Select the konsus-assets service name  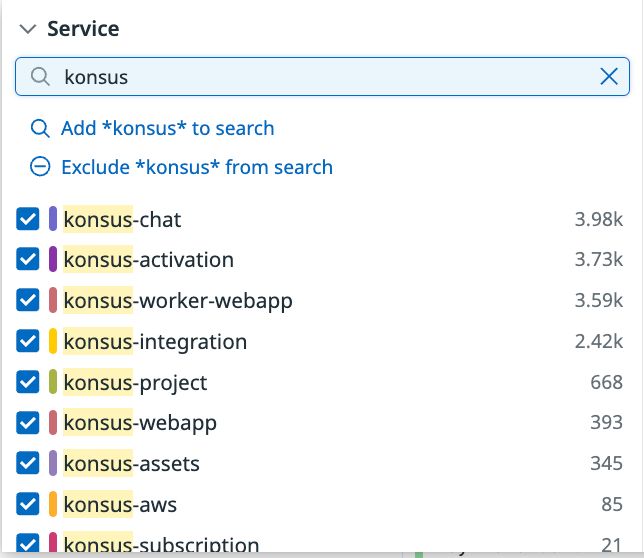tap(131, 464)
